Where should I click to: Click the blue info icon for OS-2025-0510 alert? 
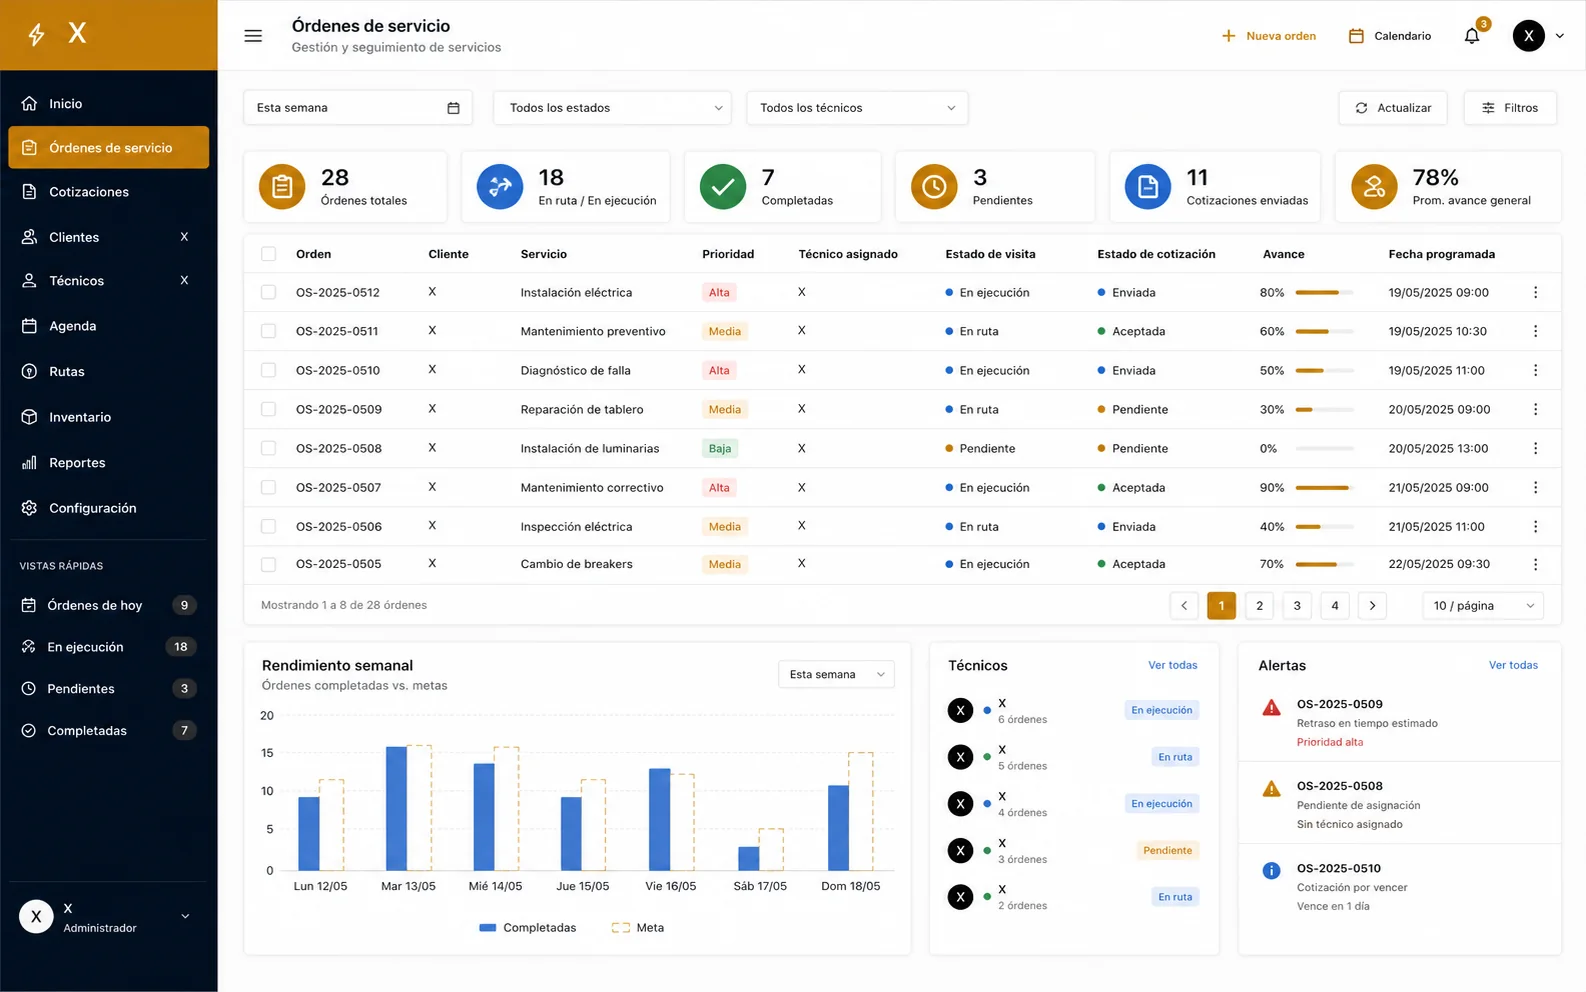coord(1272,870)
